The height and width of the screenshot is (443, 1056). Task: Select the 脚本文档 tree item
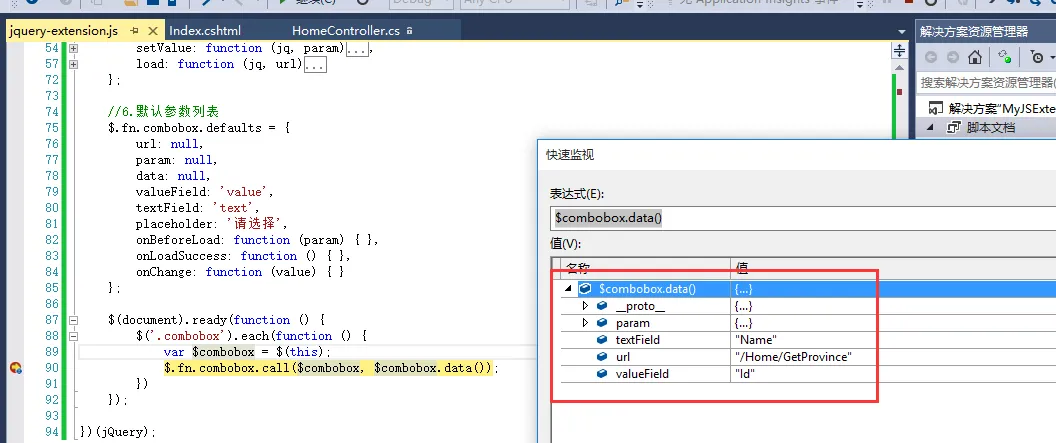click(x=991, y=127)
